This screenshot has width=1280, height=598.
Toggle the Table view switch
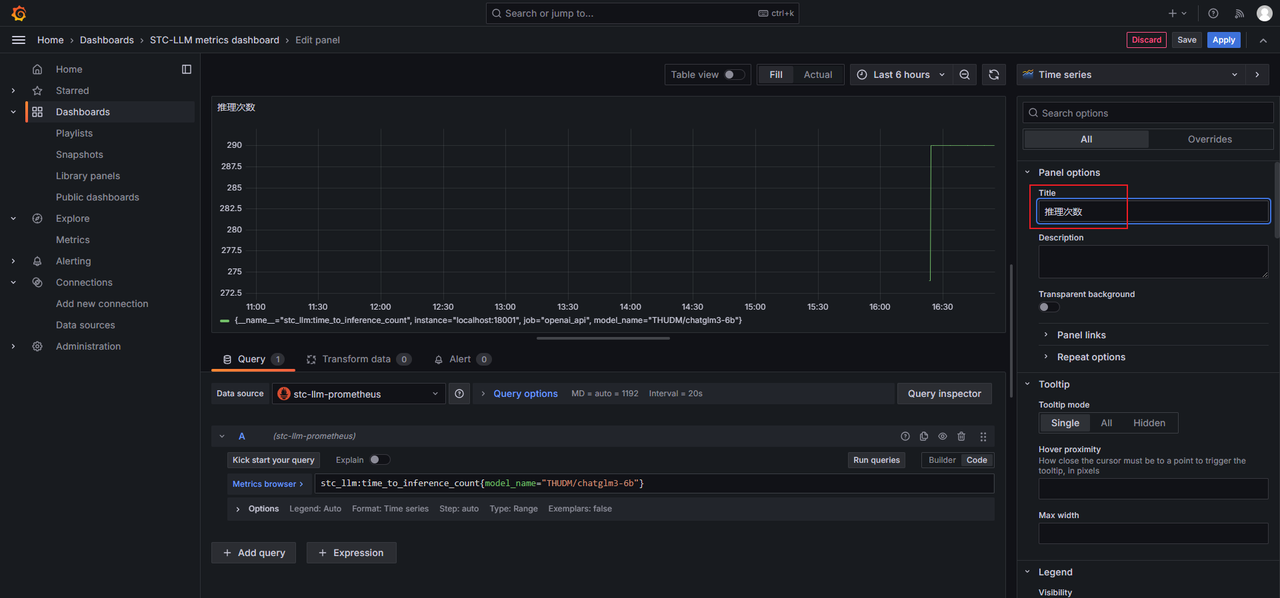coord(734,75)
